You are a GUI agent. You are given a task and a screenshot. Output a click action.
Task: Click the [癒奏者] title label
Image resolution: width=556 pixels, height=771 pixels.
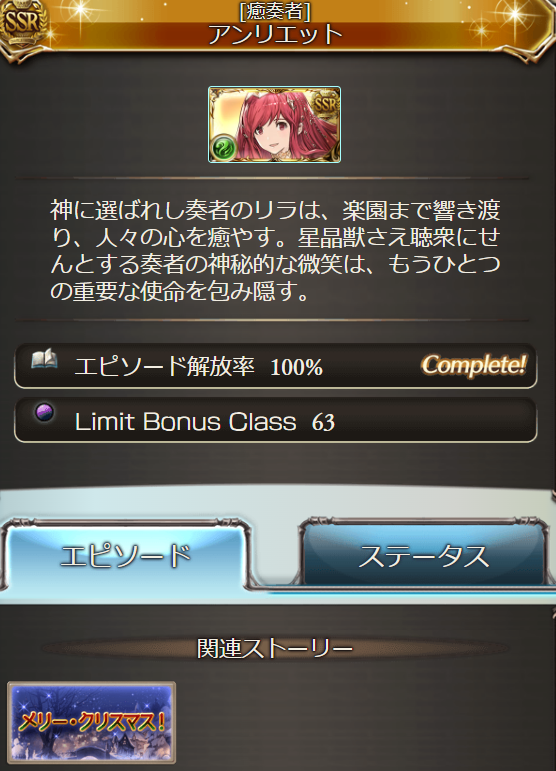(275, 11)
